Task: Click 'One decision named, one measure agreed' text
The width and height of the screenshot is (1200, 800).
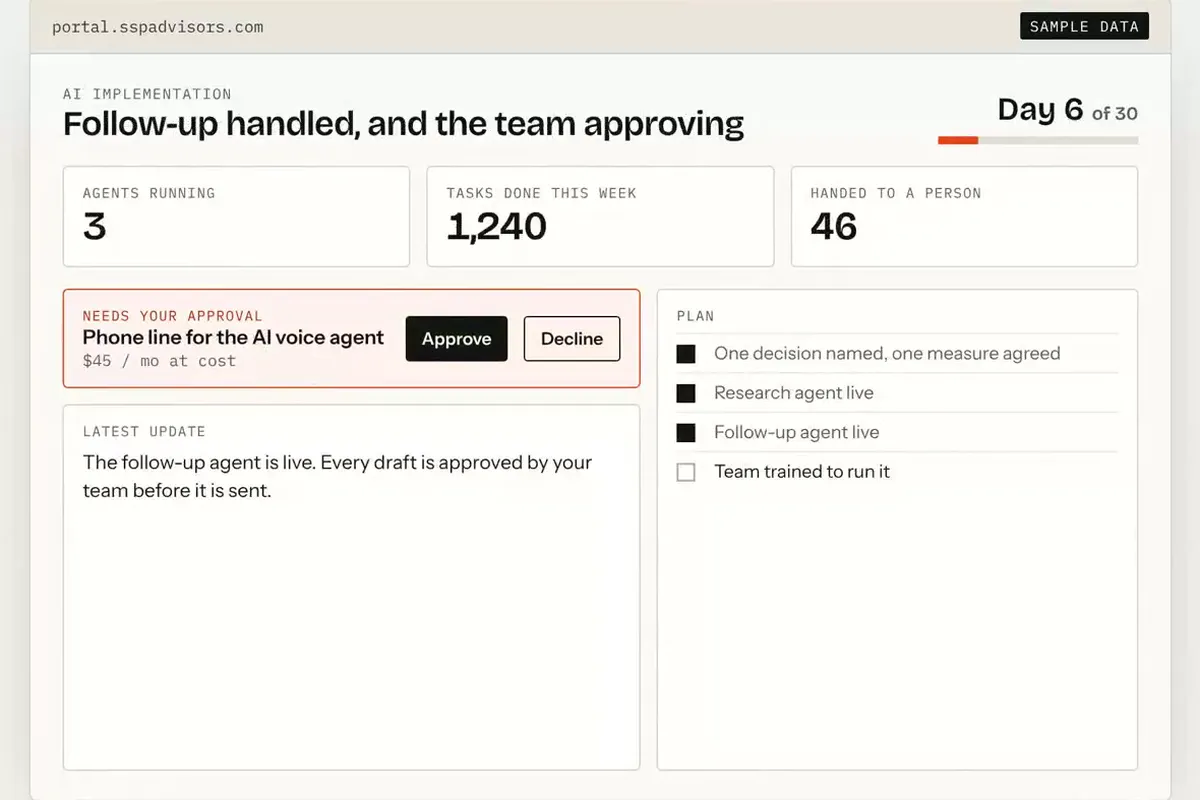Action: coord(887,354)
